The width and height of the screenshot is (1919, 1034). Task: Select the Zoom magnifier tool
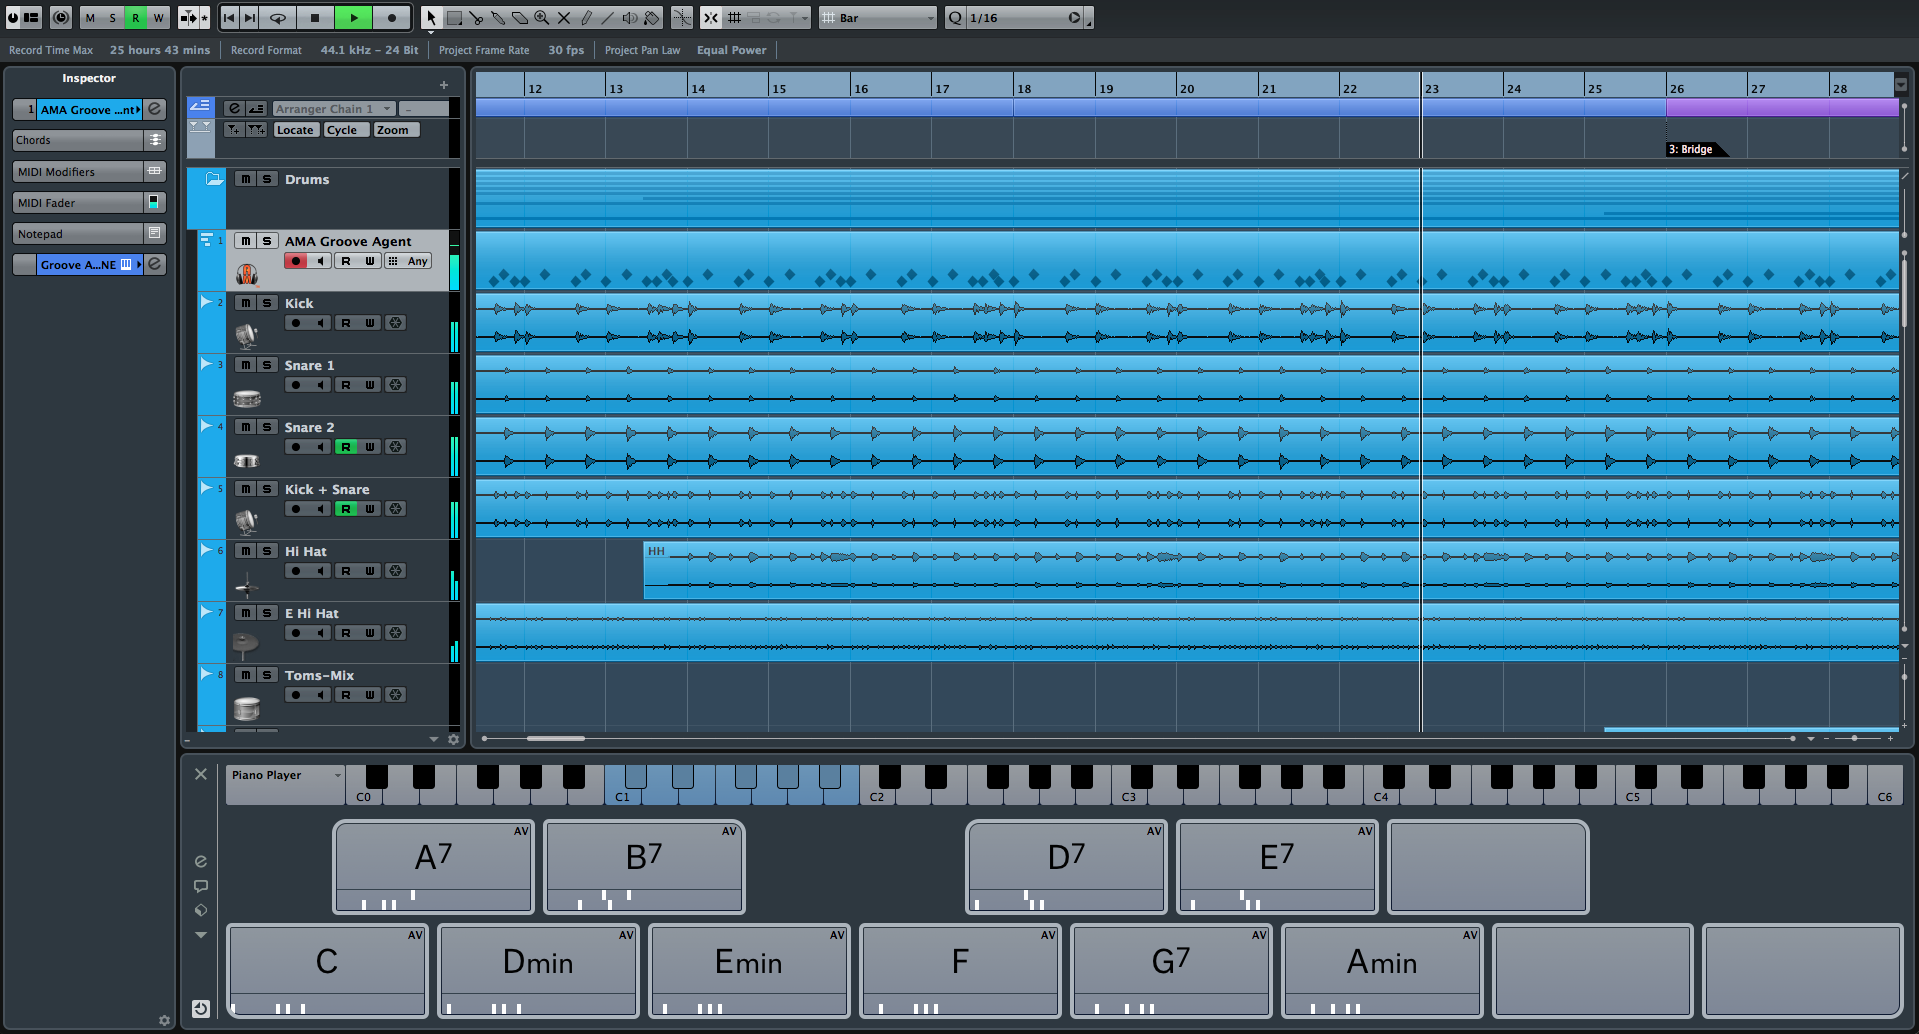[x=542, y=17]
